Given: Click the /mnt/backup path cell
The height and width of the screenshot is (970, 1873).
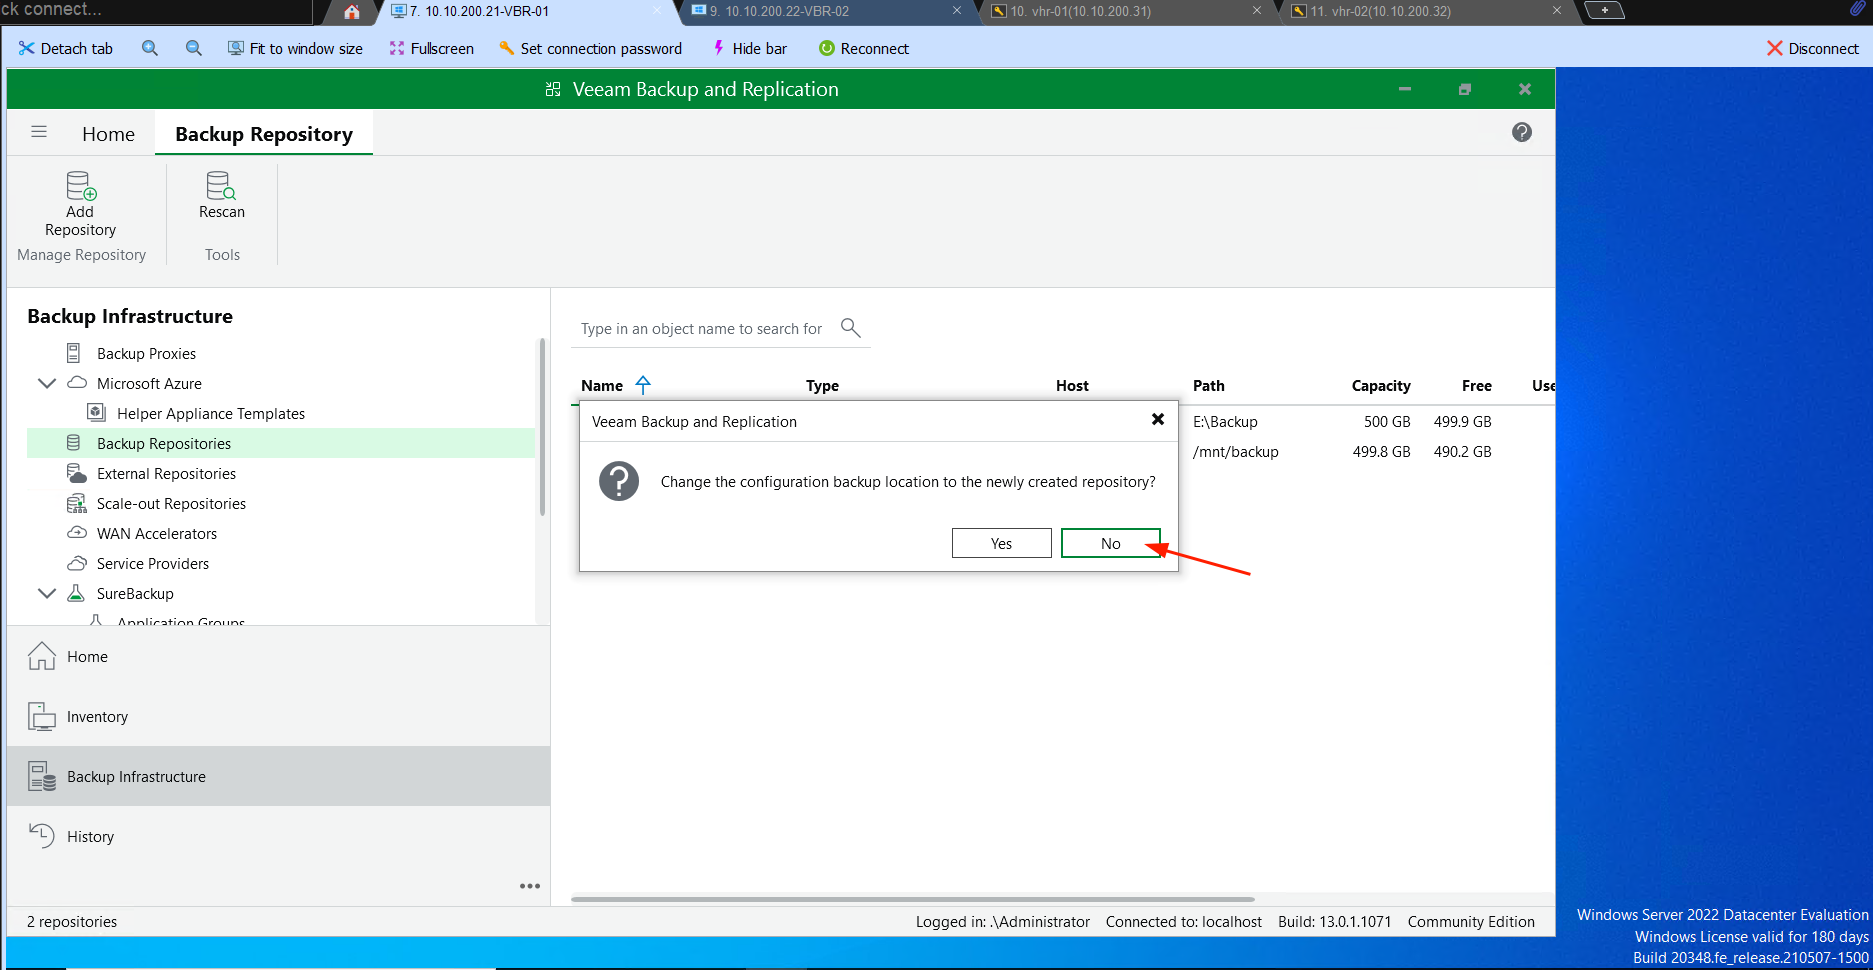Looking at the screenshot, I should (1235, 451).
